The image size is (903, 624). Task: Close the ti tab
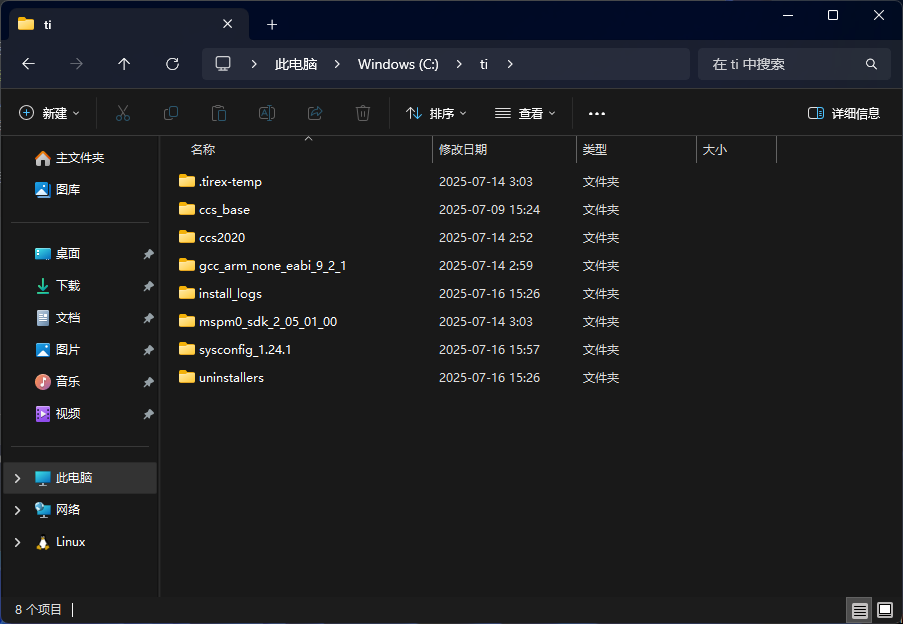(x=227, y=24)
